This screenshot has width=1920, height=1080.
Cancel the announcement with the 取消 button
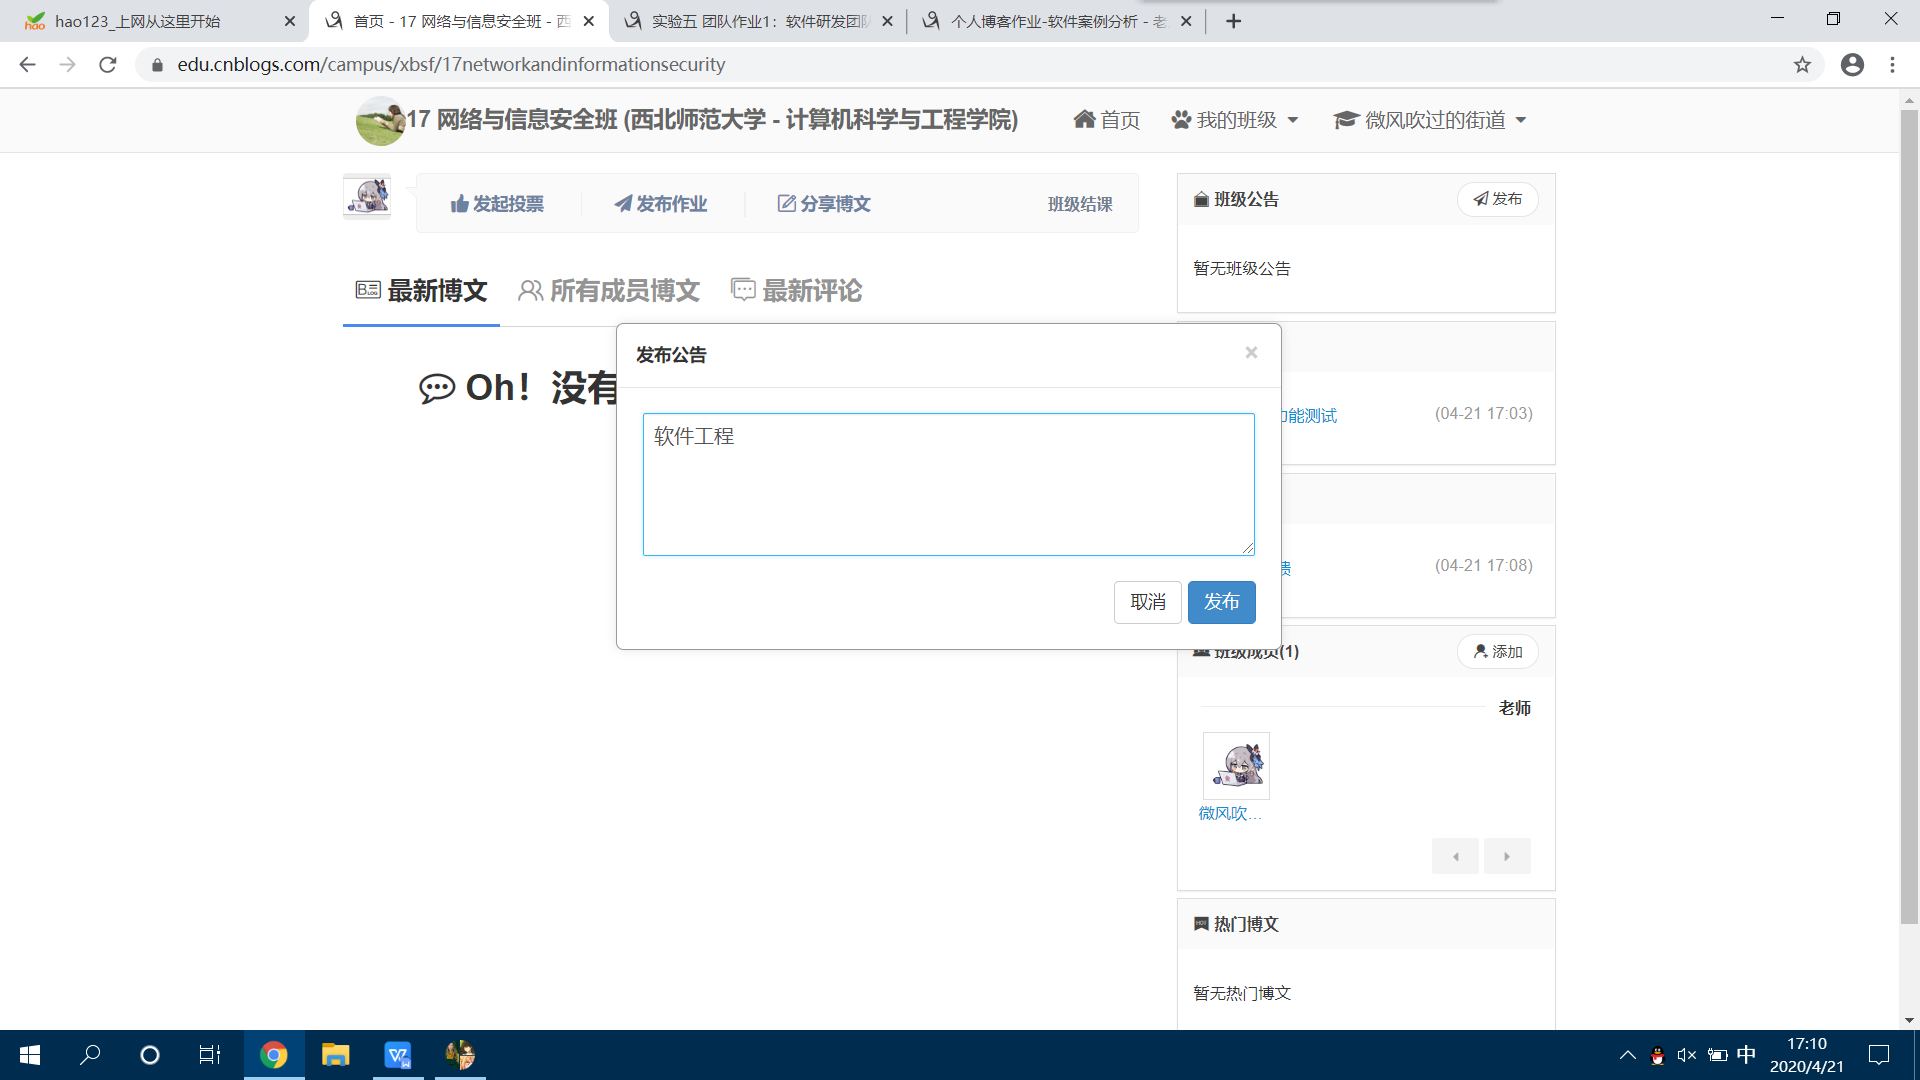point(1147,602)
